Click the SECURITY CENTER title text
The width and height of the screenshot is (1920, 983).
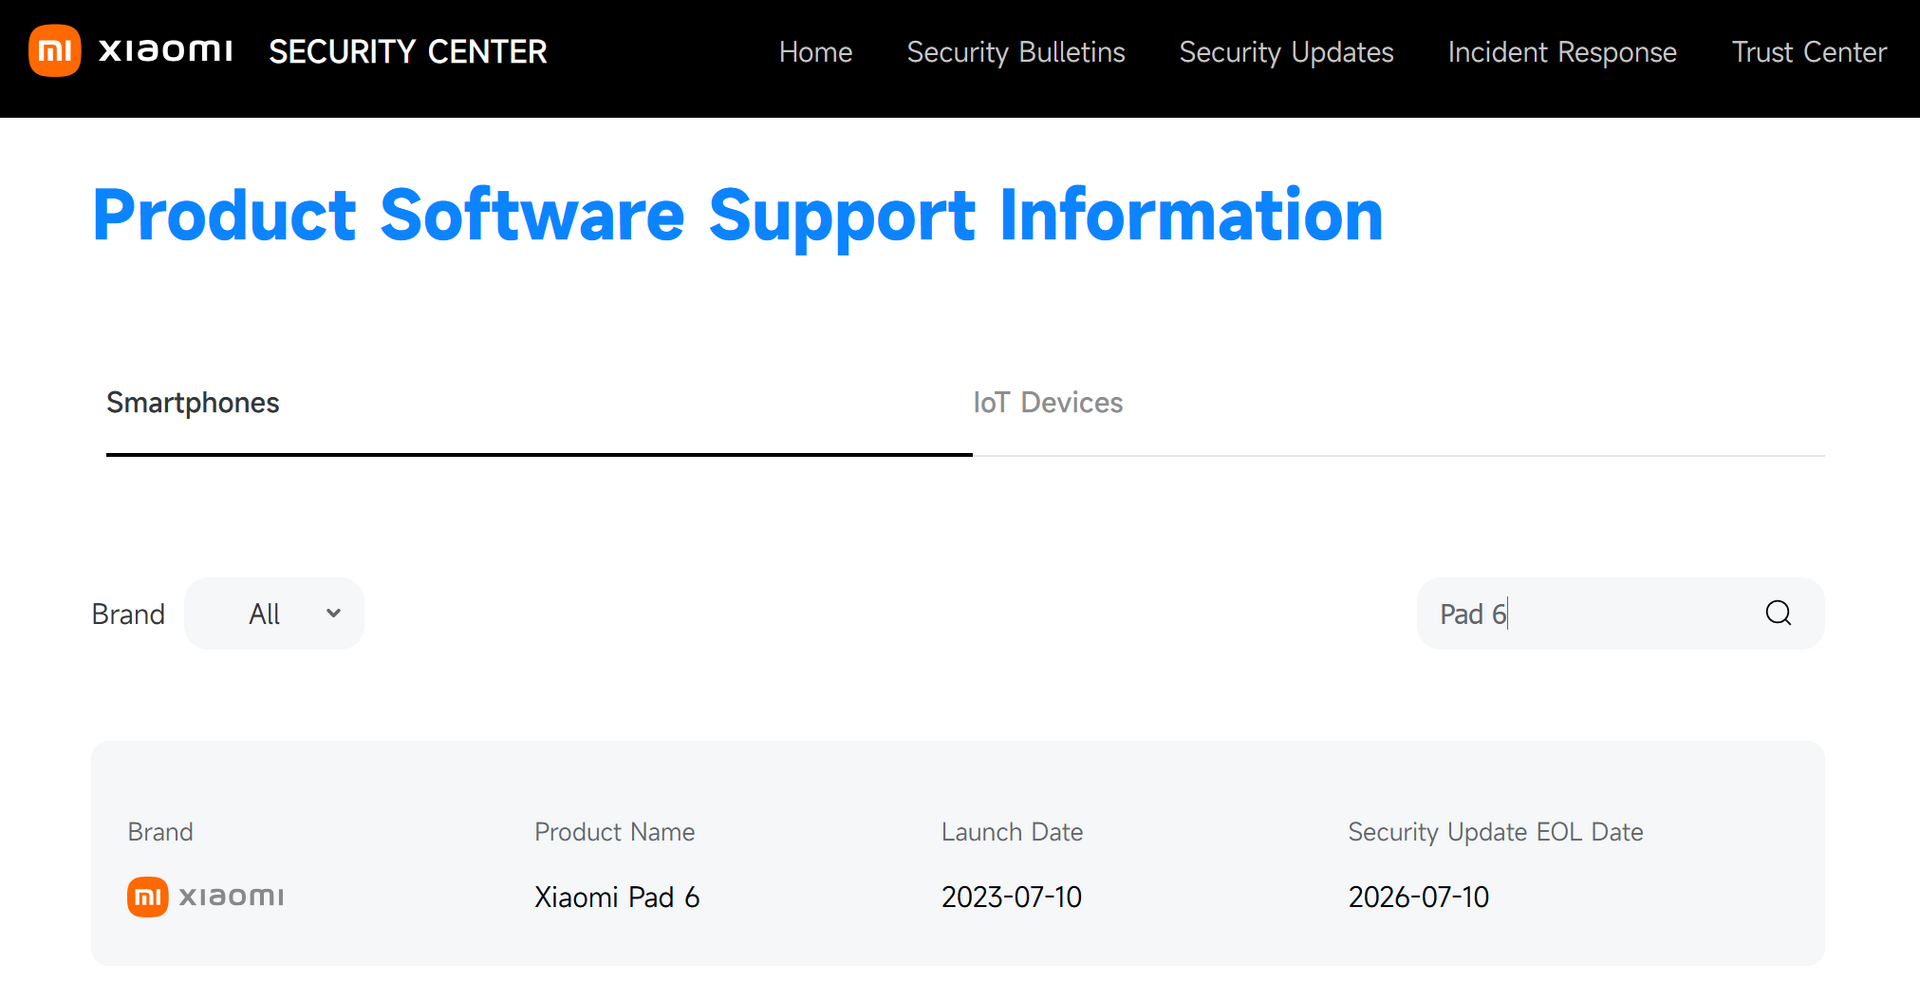coord(408,52)
